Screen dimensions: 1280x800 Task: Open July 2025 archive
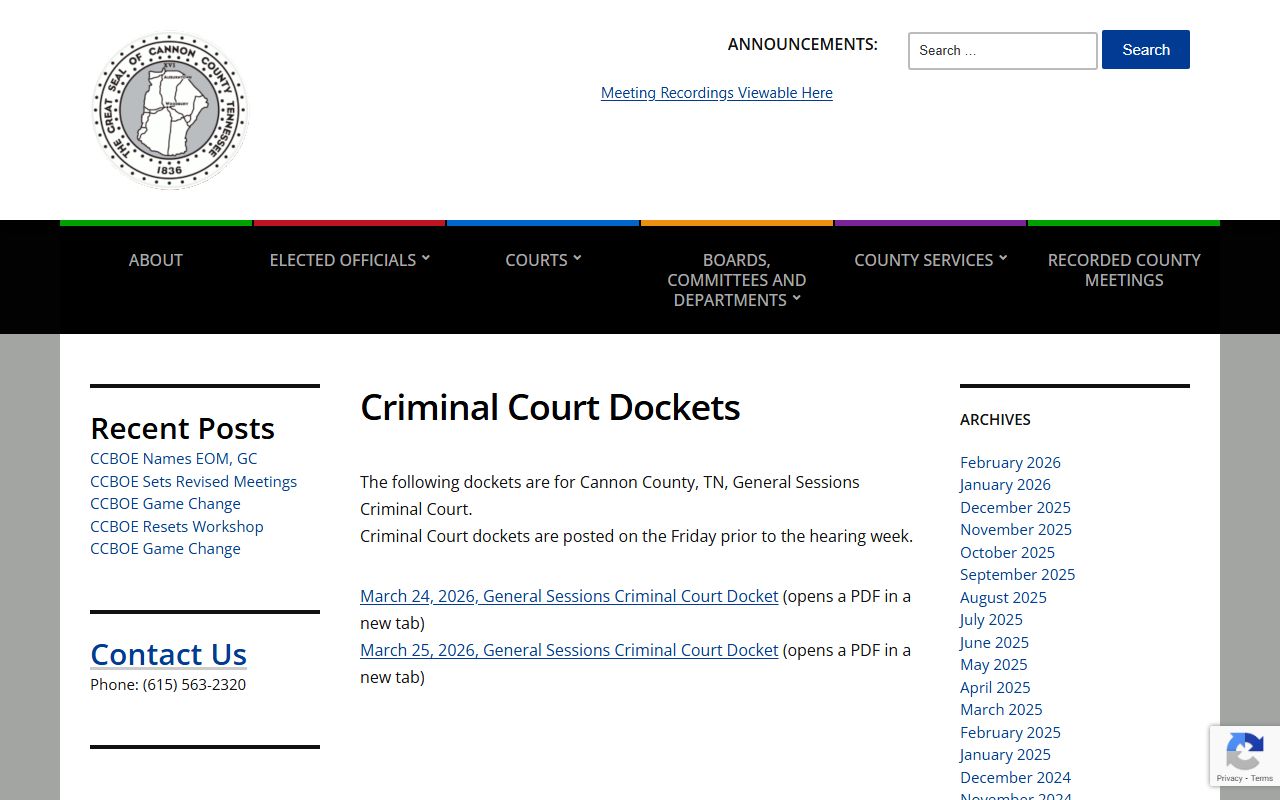[991, 620]
